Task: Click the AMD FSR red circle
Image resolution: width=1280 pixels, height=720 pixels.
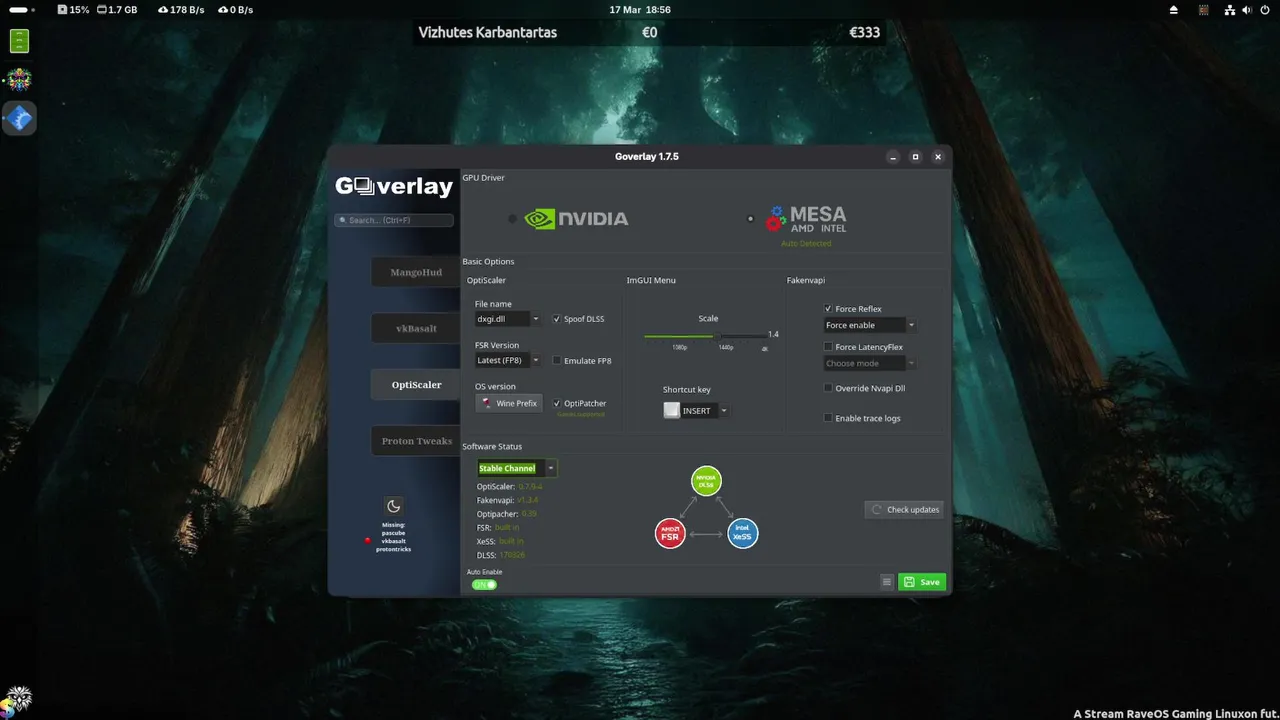Action: [x=670, y=533]
